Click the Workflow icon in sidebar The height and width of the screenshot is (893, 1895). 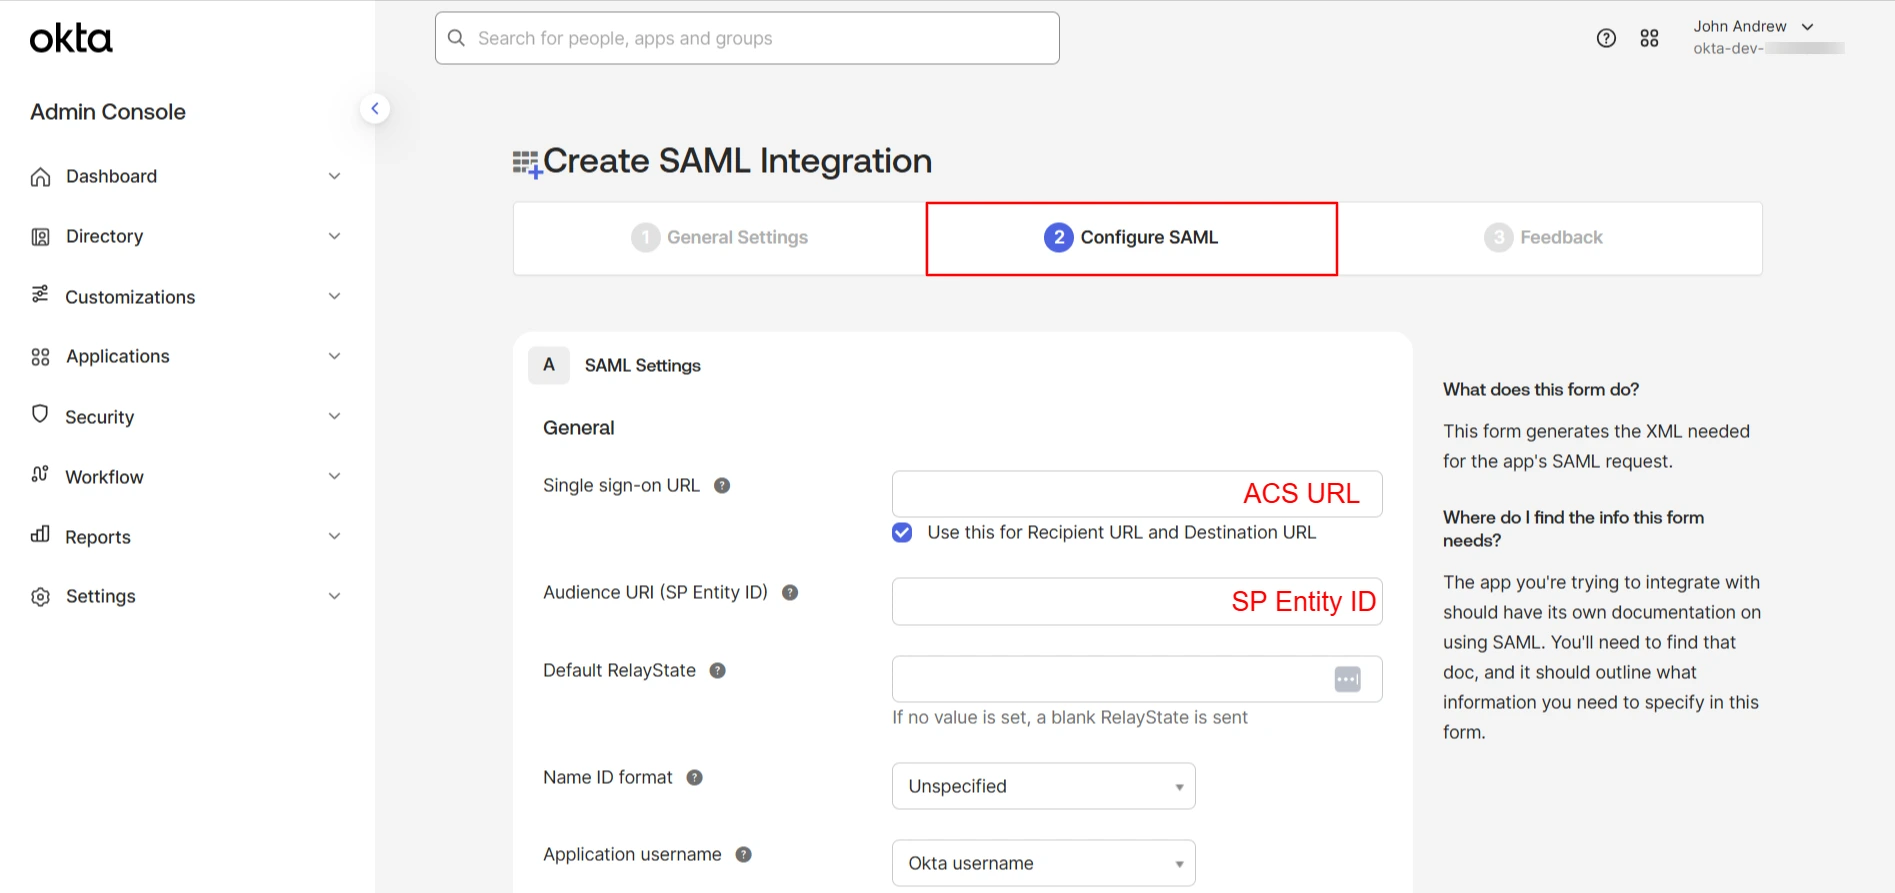coord(40,474)
